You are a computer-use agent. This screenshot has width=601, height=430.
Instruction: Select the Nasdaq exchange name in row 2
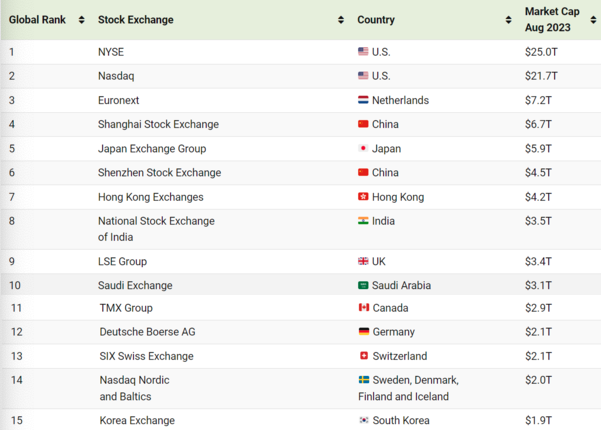coord(116,76)
